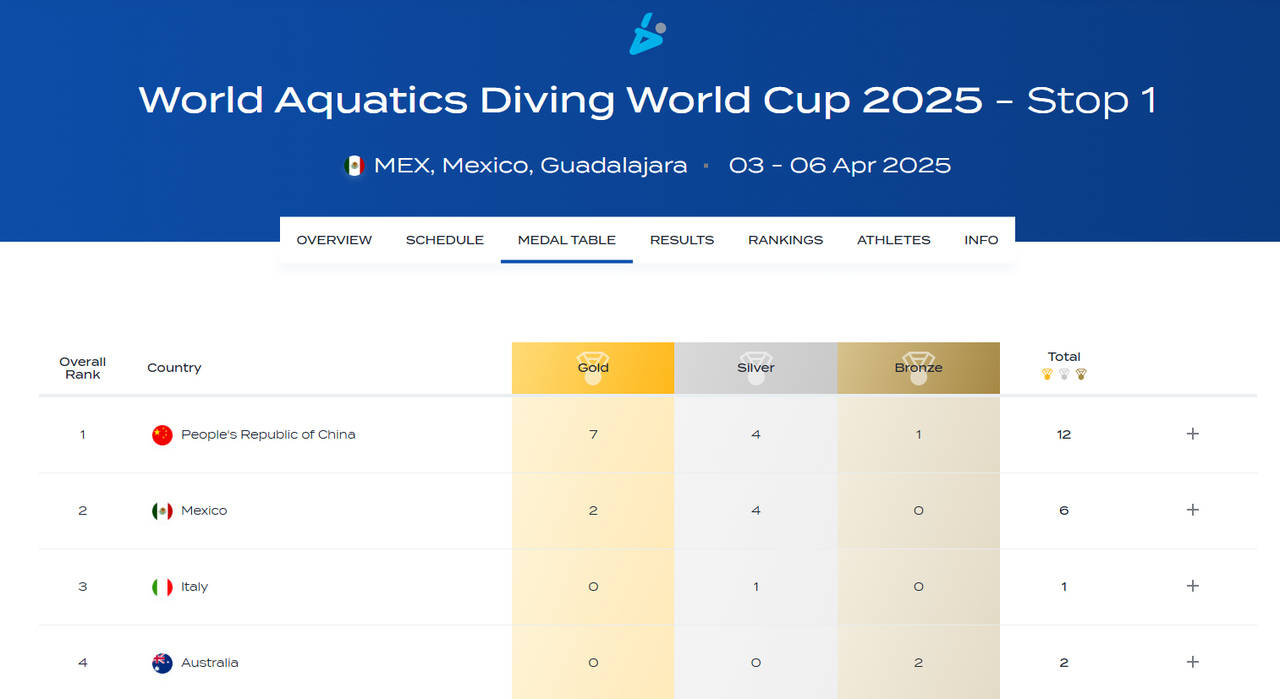Click the Mexico flag beside Guadalajara
This screenshot has height=699, width=1280.
(x=354, y=166)
